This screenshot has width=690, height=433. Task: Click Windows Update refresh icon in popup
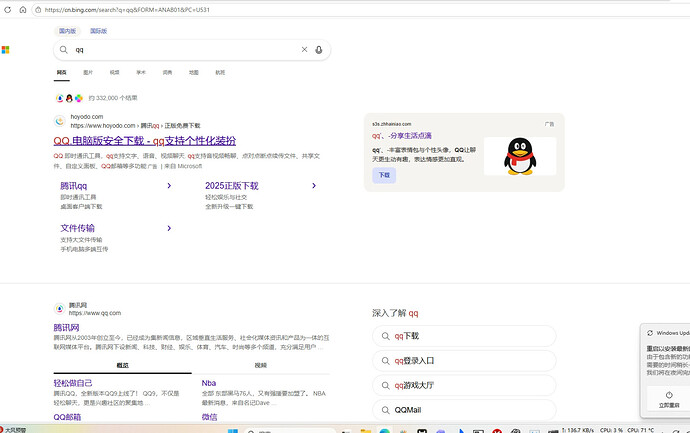pos(650,333)
